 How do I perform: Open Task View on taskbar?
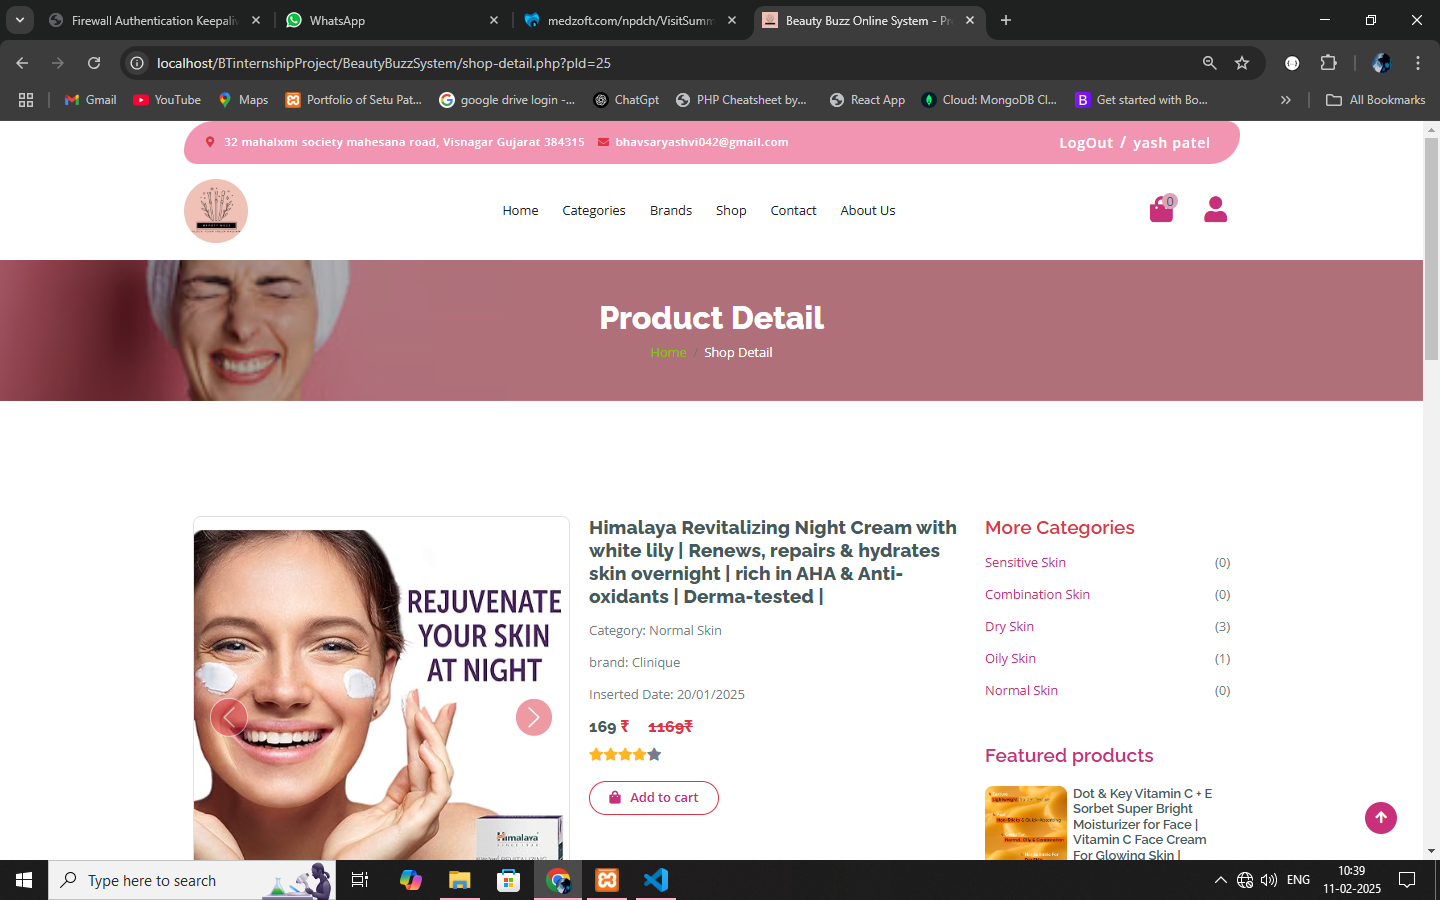click(x=360, y=880)
